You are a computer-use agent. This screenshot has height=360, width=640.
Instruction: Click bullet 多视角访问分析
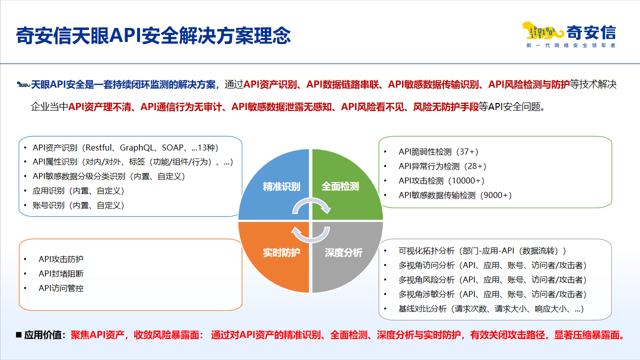click(x=493, y=265)
